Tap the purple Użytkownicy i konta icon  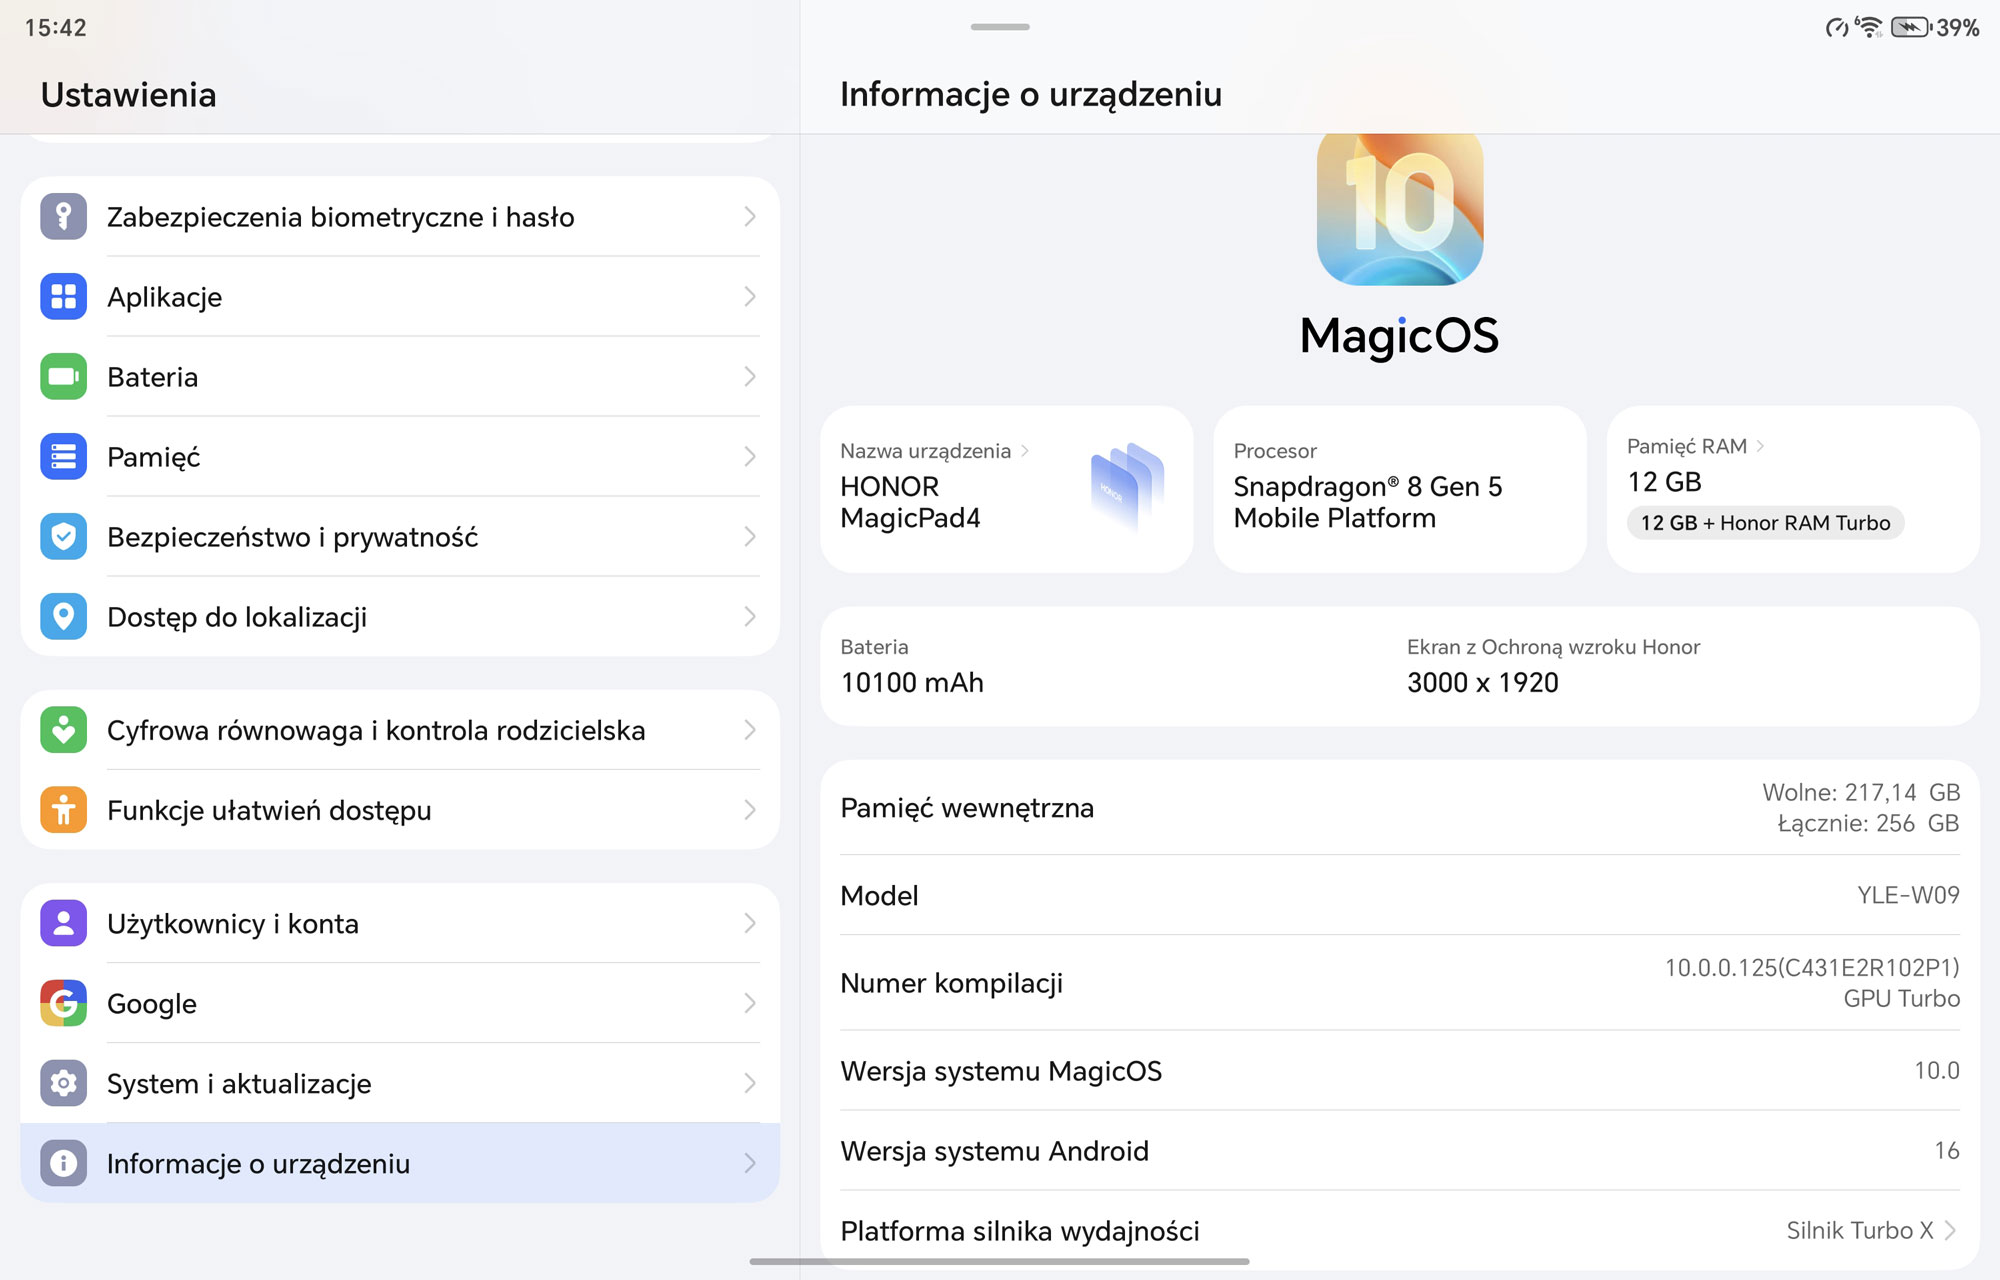tap(63, 923)
